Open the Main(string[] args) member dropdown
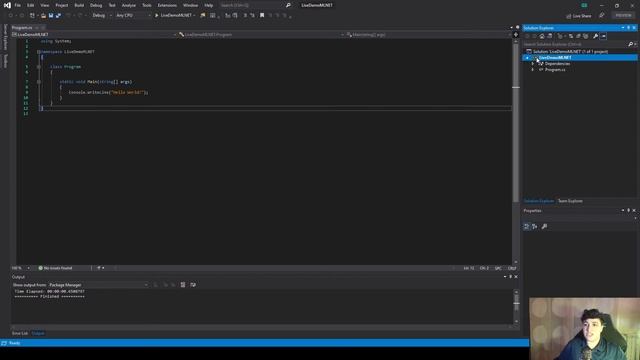 [x=428, y=35]
